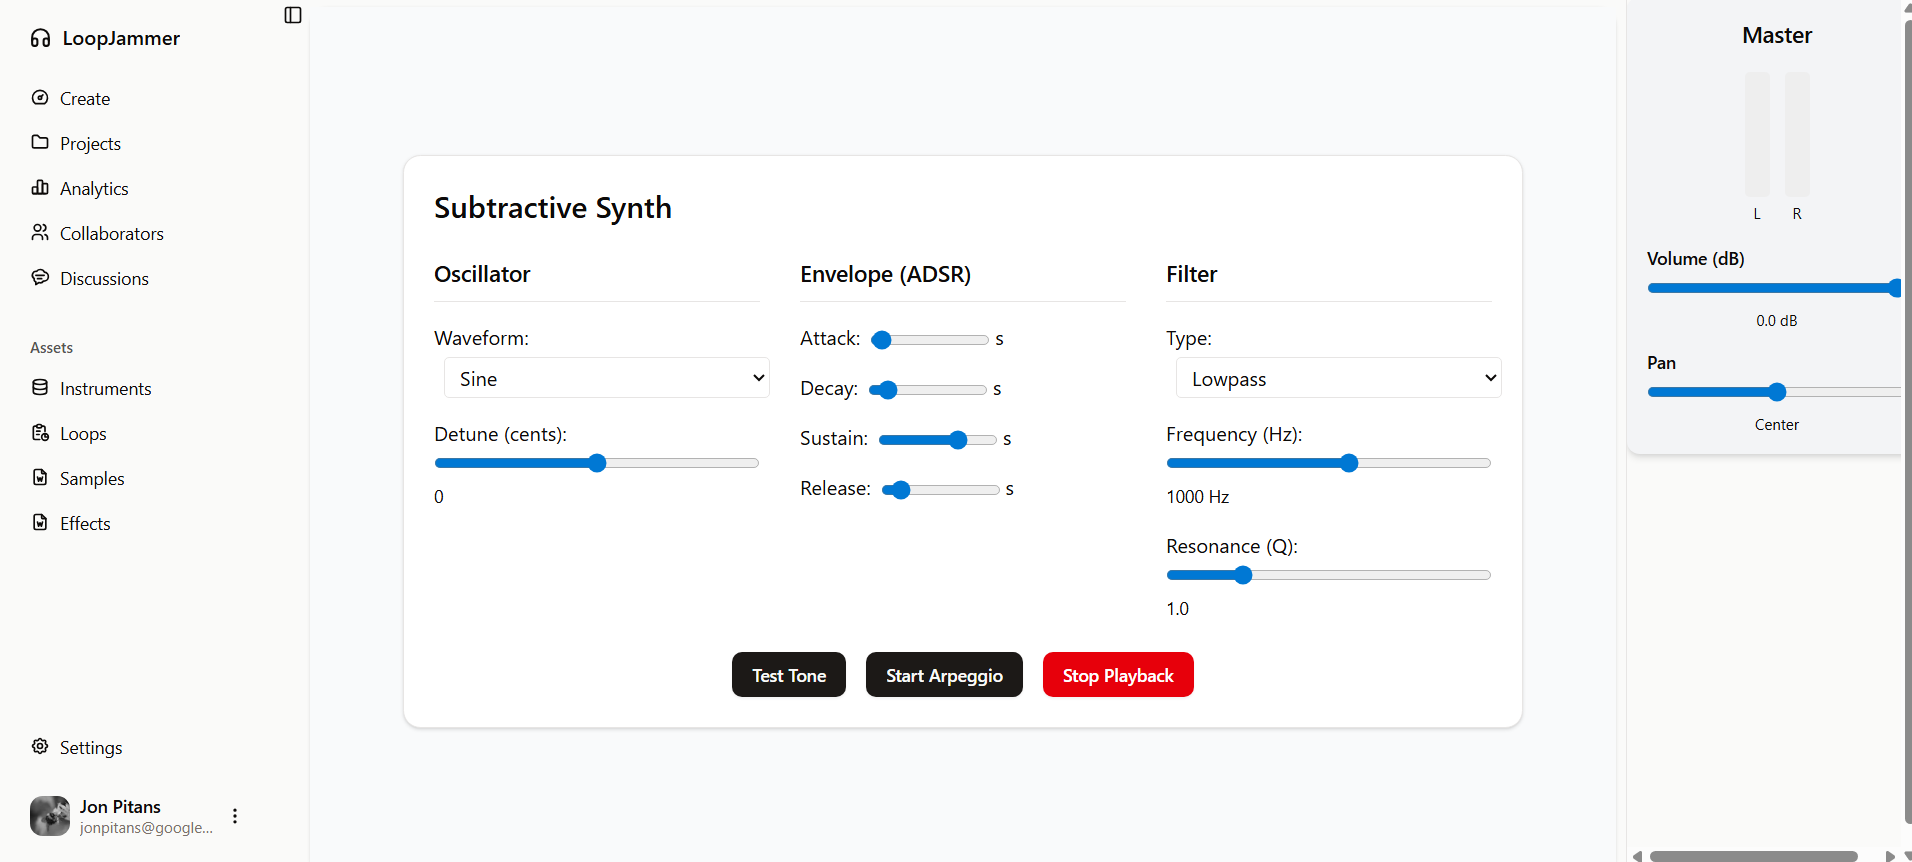
Task: Toggle the sidebar collapse icon
Action: 293,15
